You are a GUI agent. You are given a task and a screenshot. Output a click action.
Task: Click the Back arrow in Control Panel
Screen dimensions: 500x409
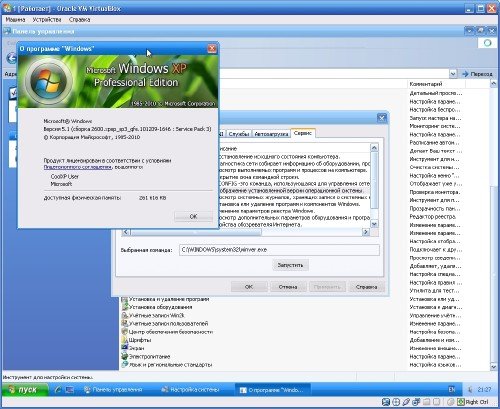(x=12, y=59)
